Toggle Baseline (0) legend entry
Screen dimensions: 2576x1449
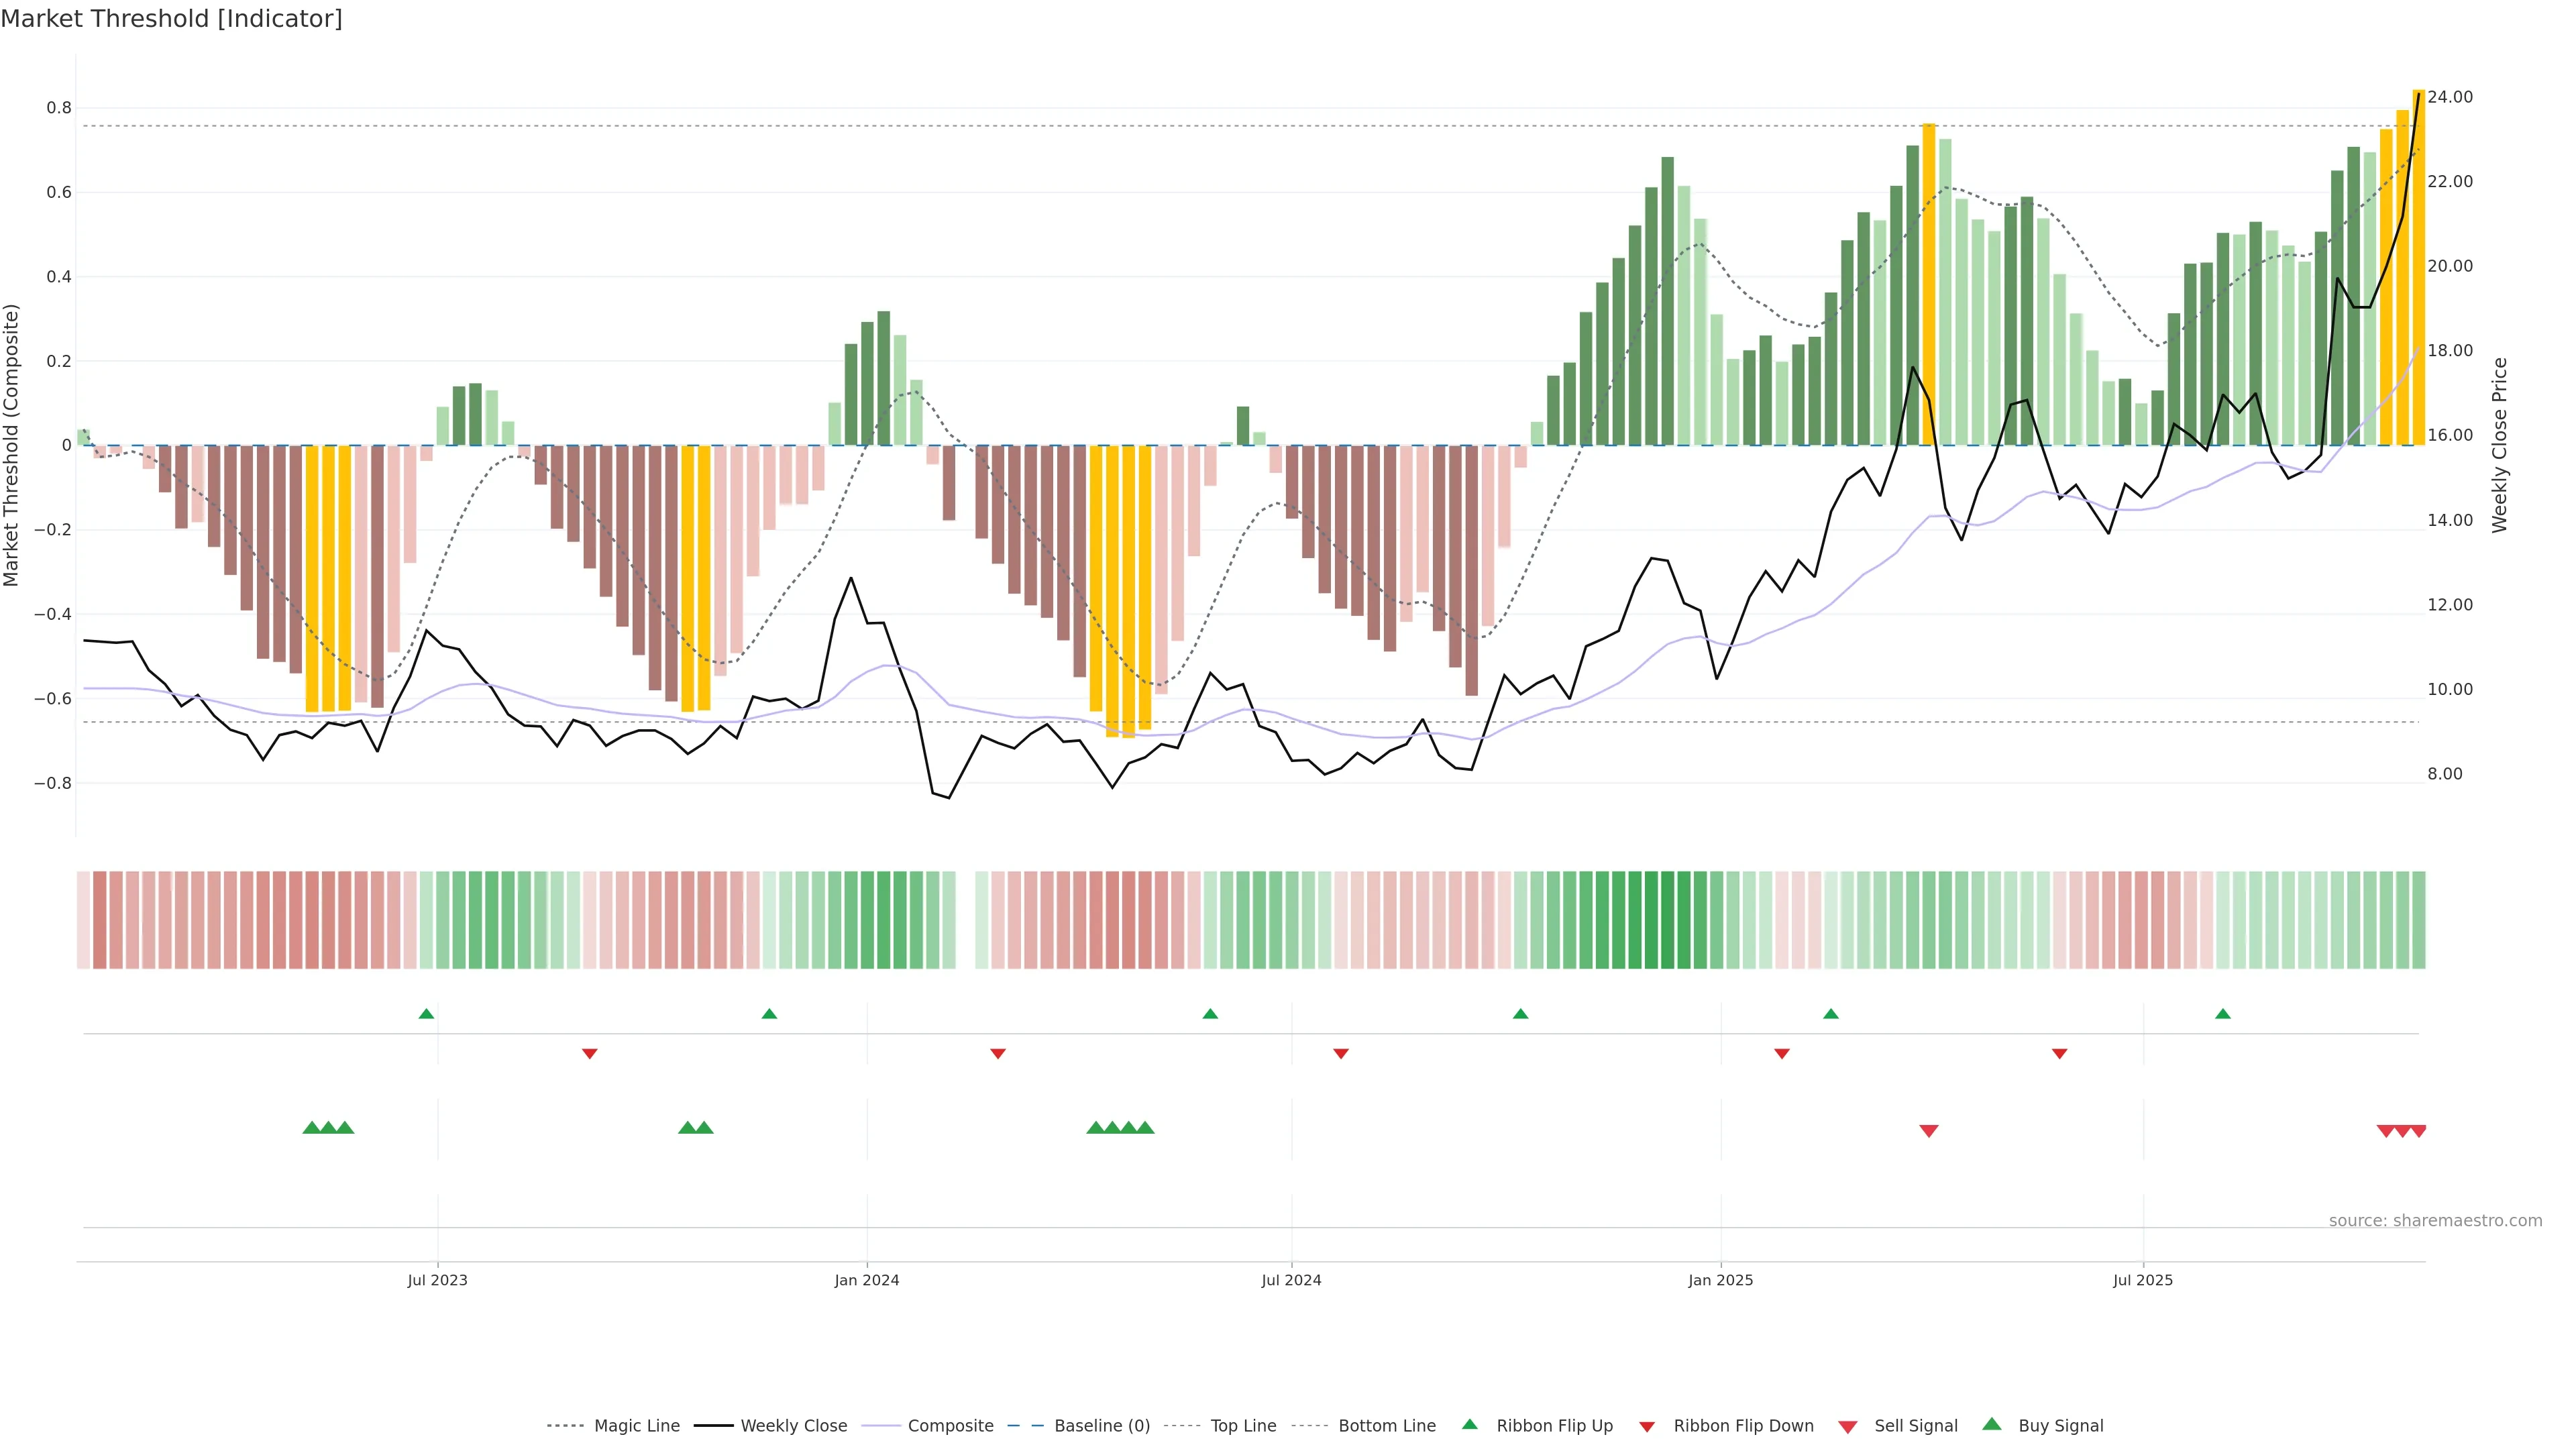[x=1102, y=1426]
